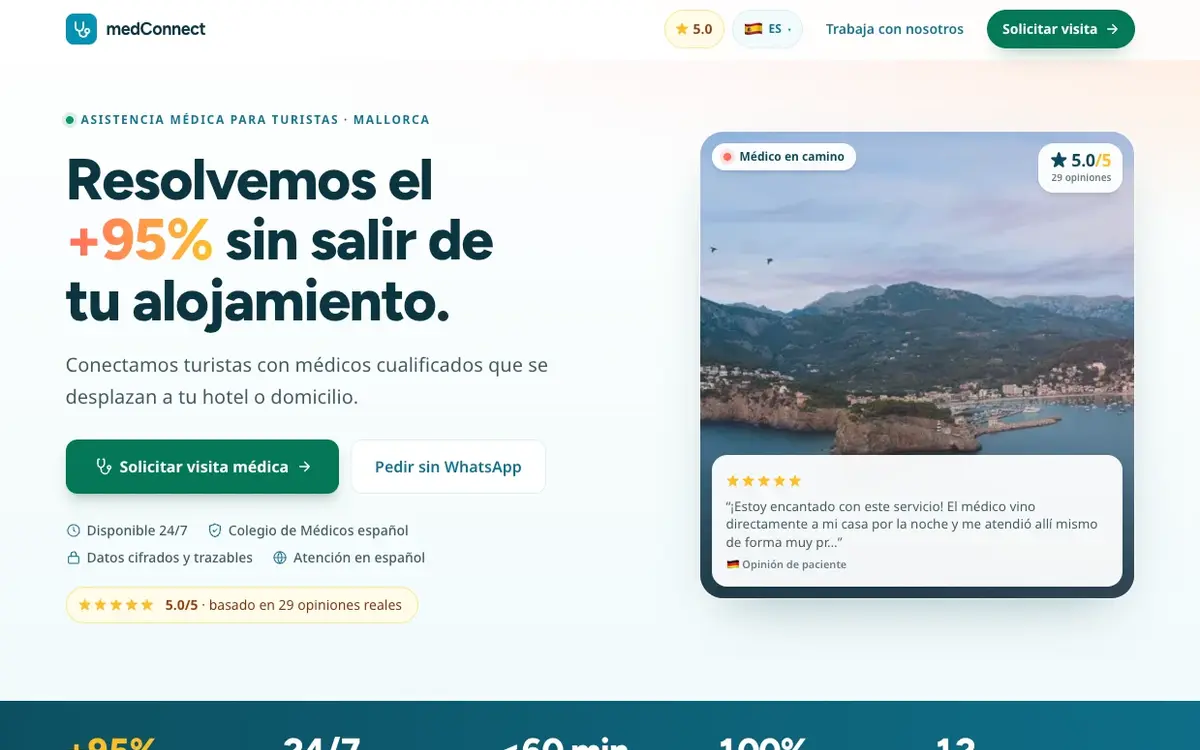Viewport: 1200px width, 750px height.
Task: Click the 'Colegio de Médicos español' text
Action: tap(318, 531)
